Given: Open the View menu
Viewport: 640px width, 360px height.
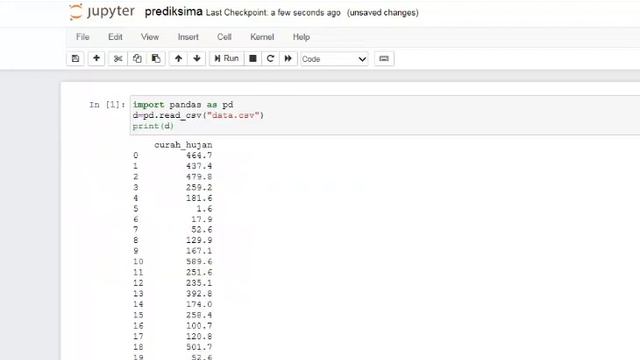Looking at the screenshot, I should [x=150, y=37].
